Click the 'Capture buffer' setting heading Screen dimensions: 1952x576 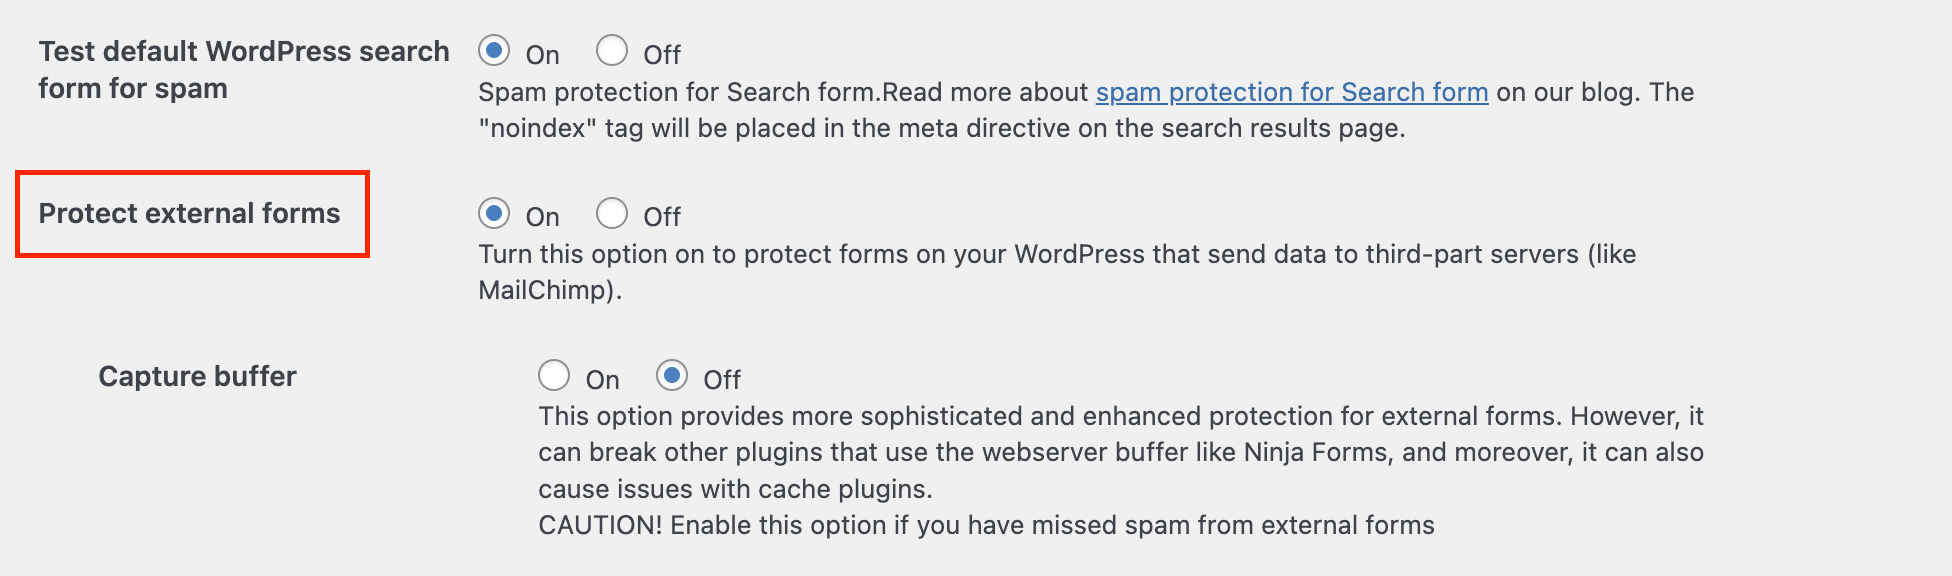click(197, 376)
